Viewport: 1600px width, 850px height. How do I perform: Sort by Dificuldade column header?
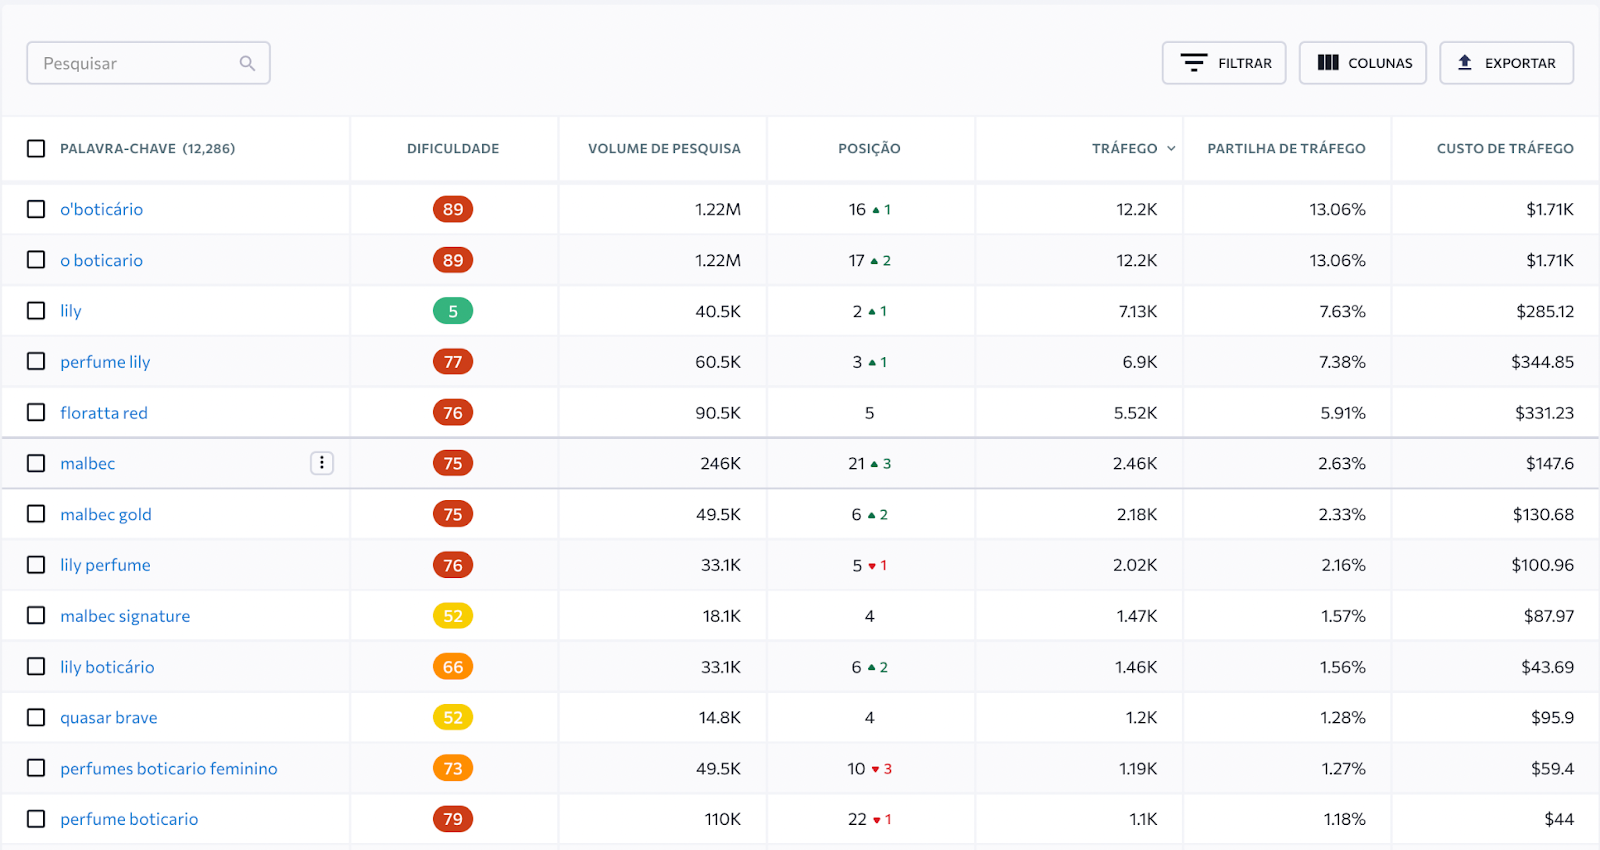click(x=453, y=148)
